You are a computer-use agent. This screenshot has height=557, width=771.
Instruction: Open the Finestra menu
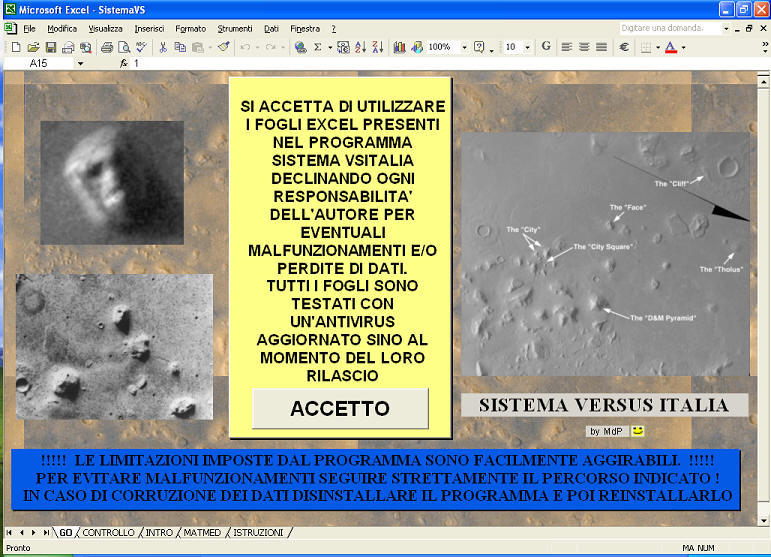[305, 29]
